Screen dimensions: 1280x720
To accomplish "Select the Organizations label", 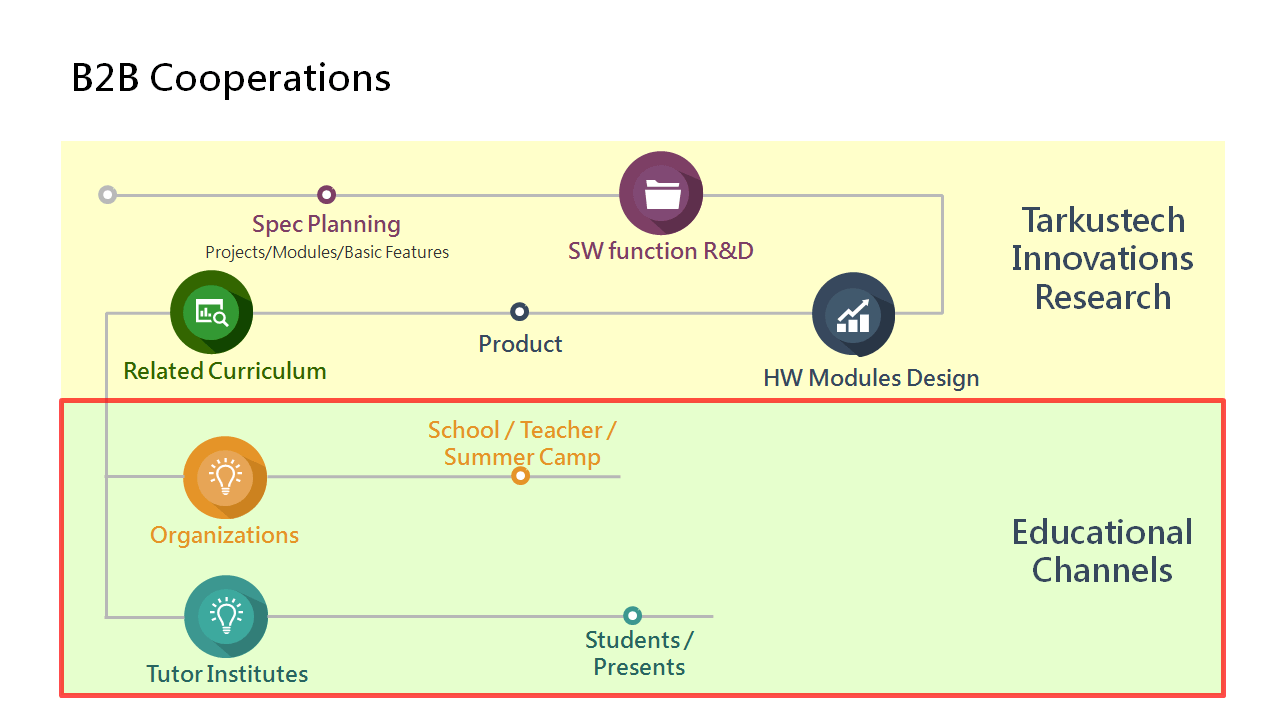I will coord(224,535).
